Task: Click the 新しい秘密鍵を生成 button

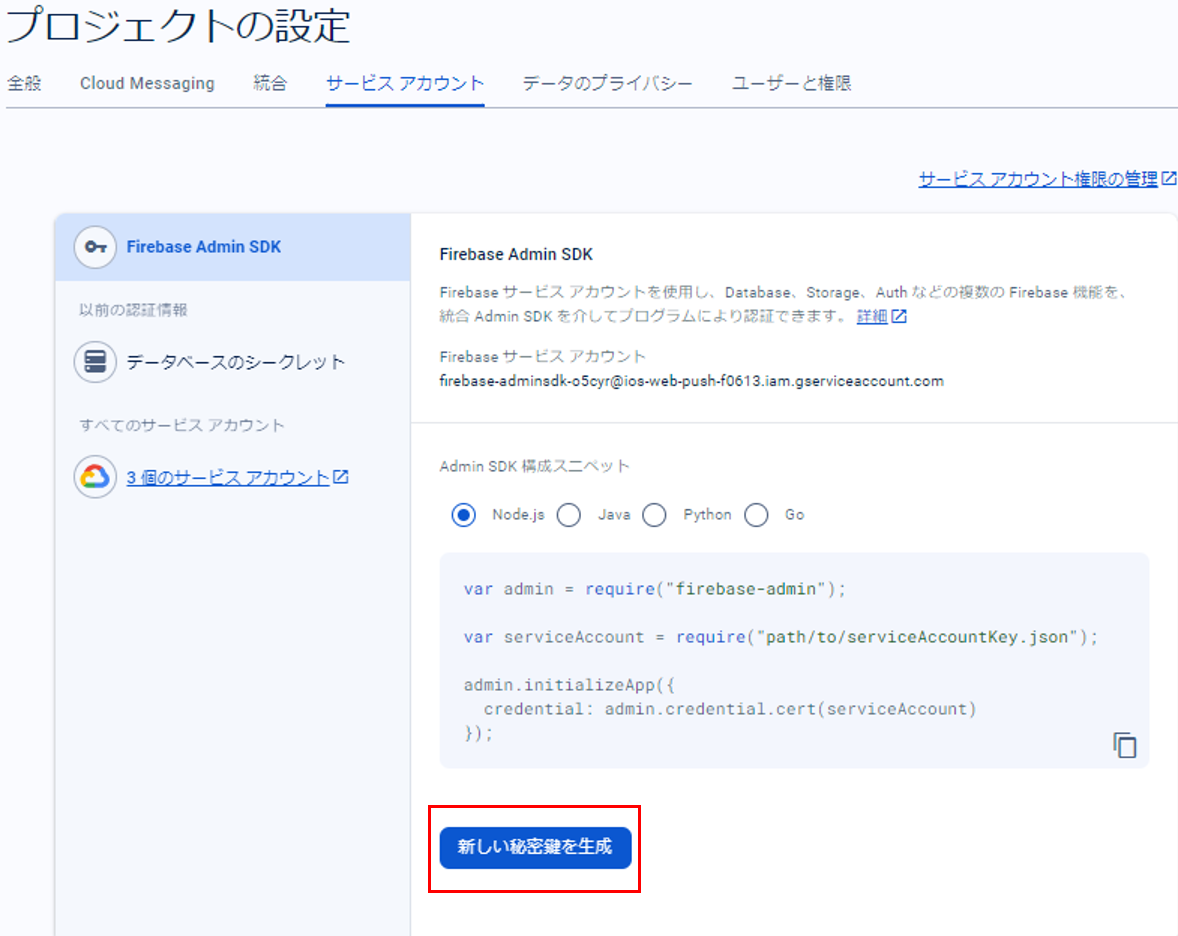Action: 534,847
